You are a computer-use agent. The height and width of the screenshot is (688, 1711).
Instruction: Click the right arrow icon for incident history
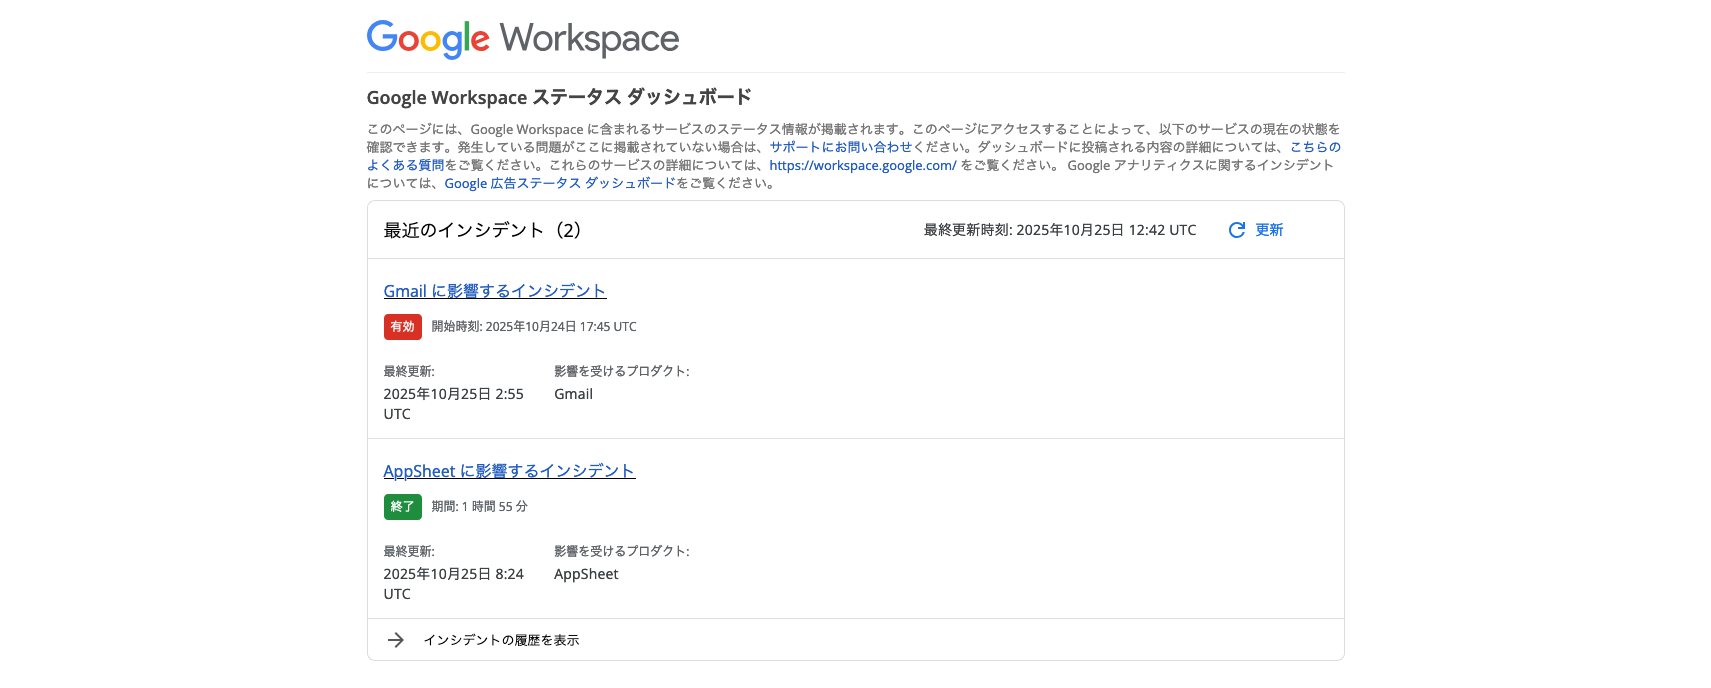(396, 640)
